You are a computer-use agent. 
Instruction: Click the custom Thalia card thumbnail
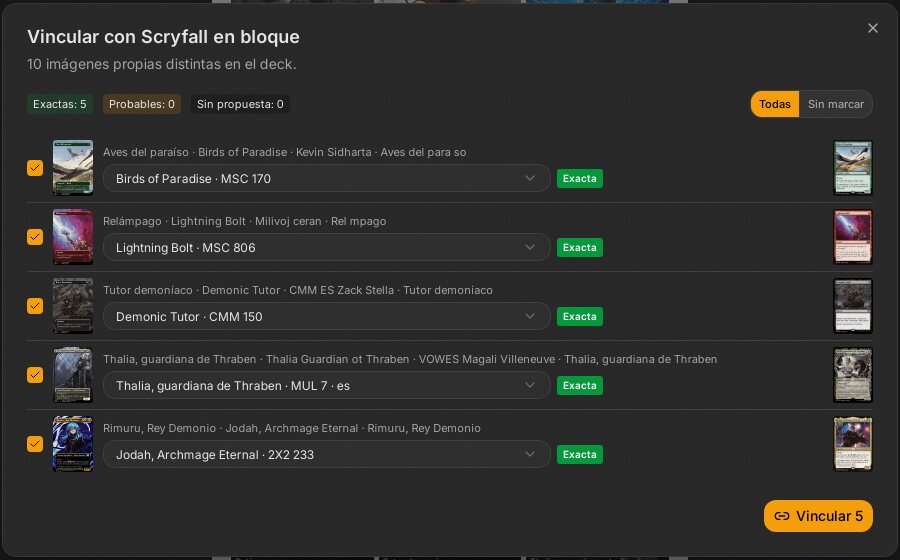click(x=73, y=375)
